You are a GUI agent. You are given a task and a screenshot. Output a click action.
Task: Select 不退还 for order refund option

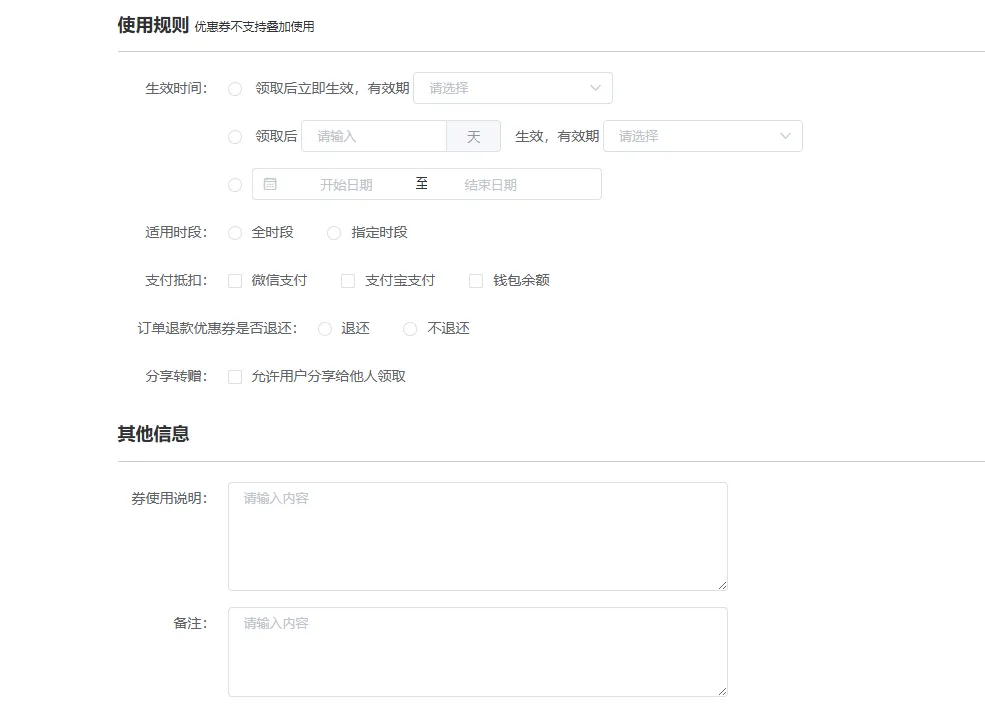pos(410,328)
